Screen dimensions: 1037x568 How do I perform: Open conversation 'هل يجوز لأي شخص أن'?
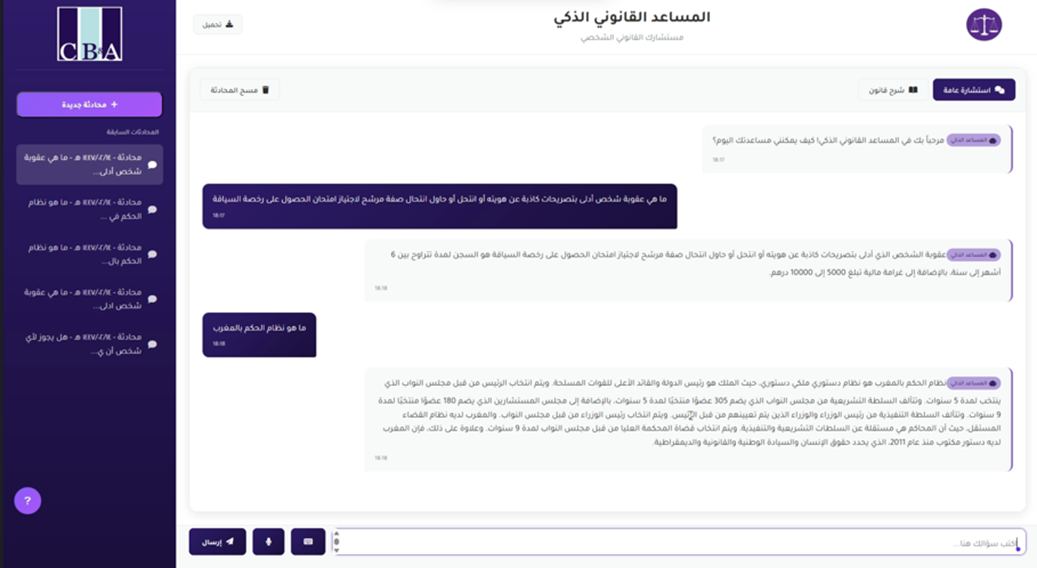coord(89,345)
